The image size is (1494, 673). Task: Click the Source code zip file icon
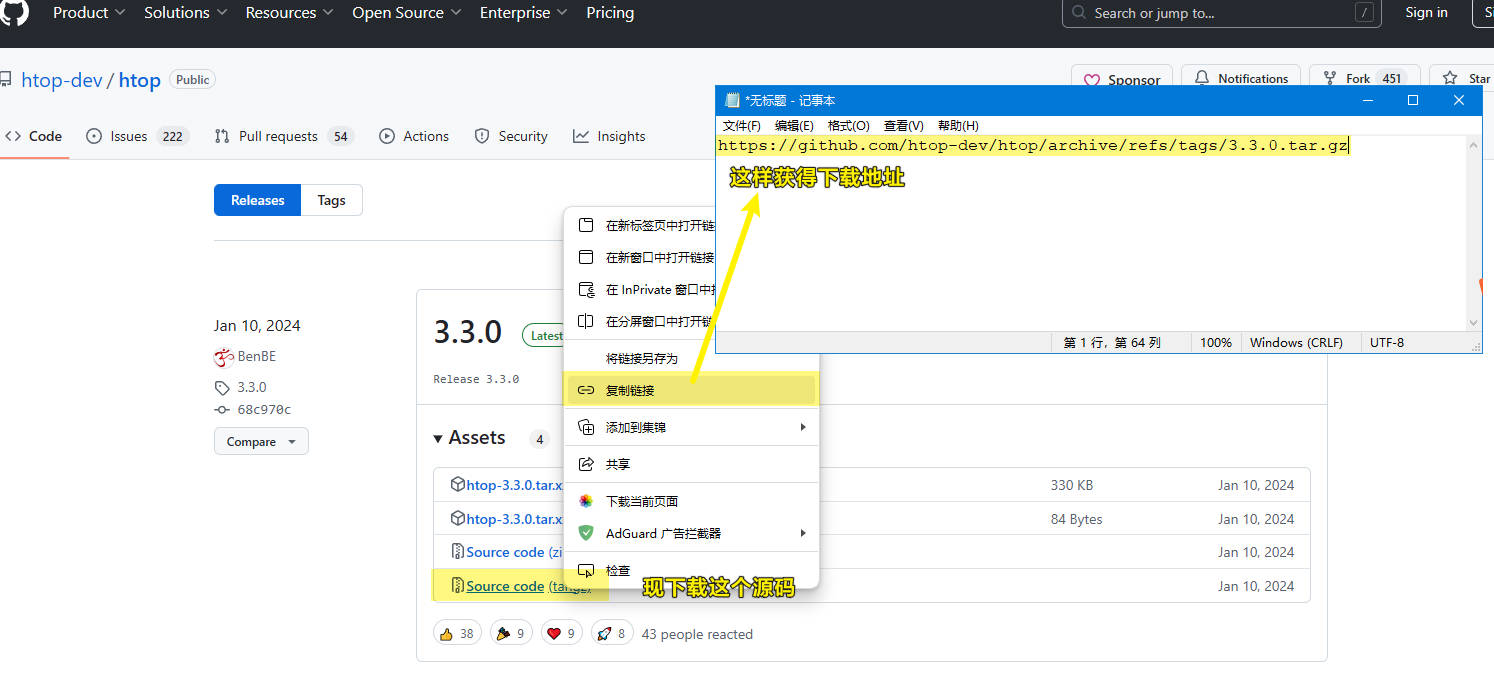pyautogui.click(x=457, y=552)
